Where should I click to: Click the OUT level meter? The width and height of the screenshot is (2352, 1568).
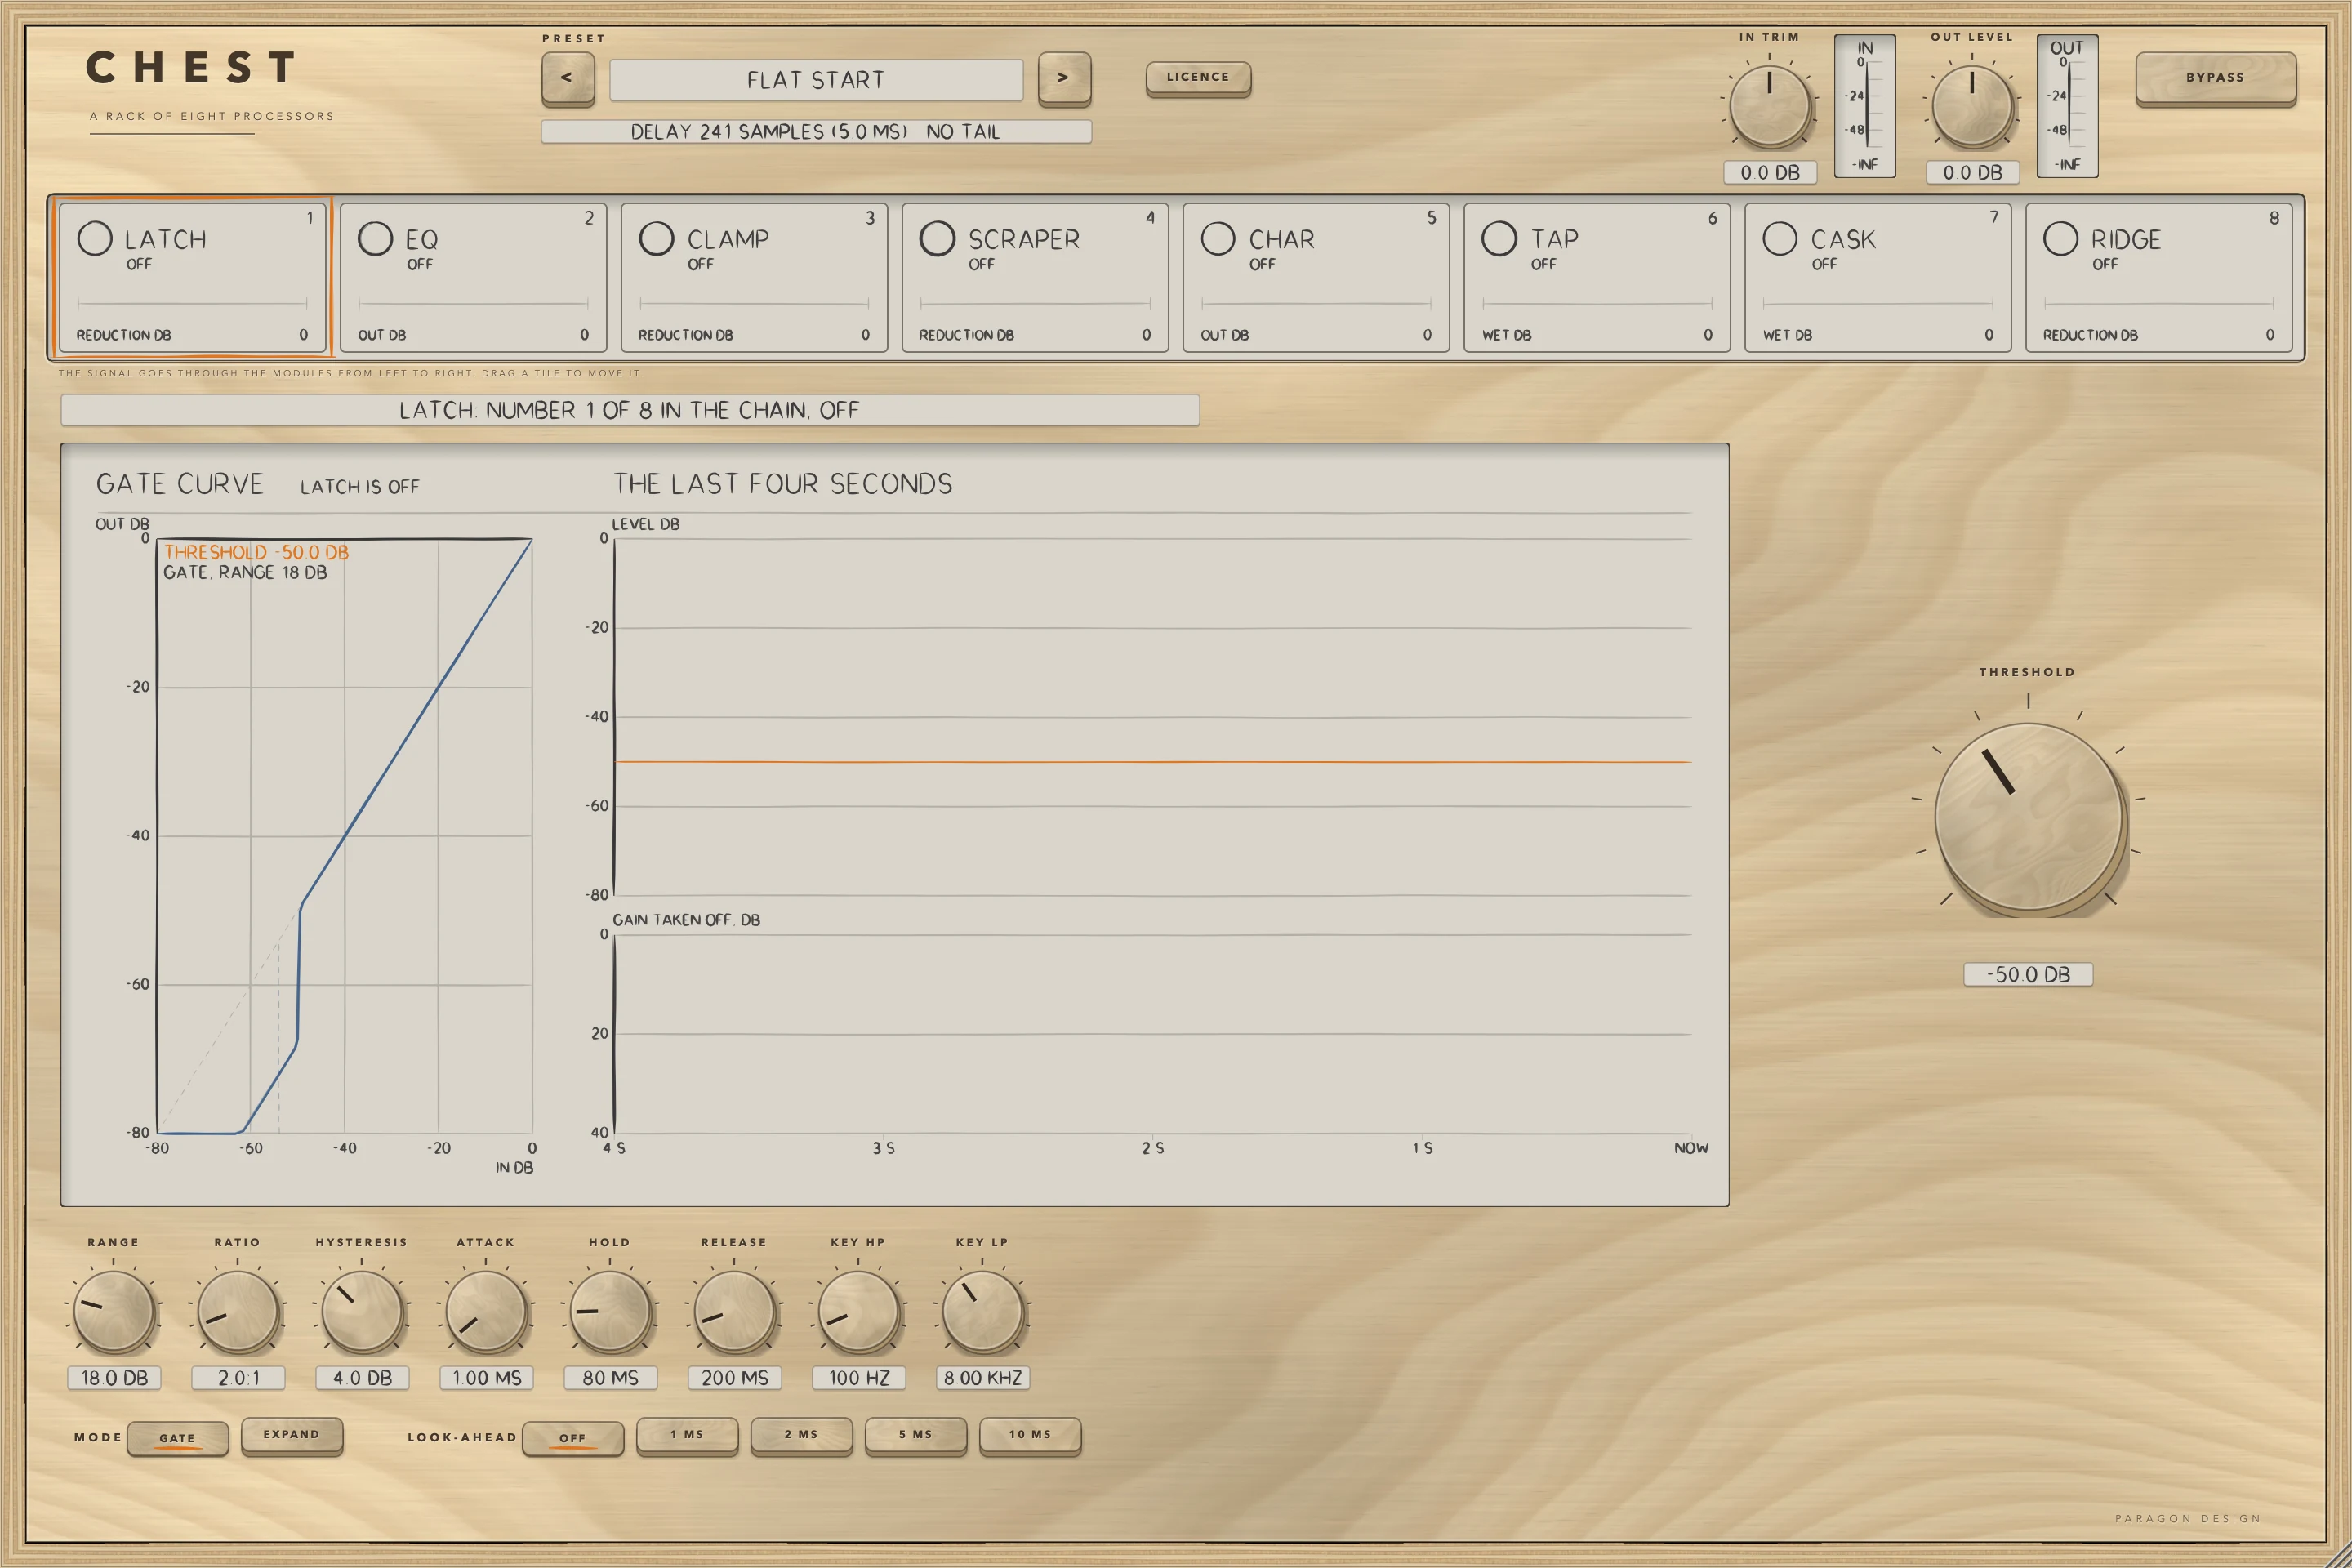(2067, 106)
